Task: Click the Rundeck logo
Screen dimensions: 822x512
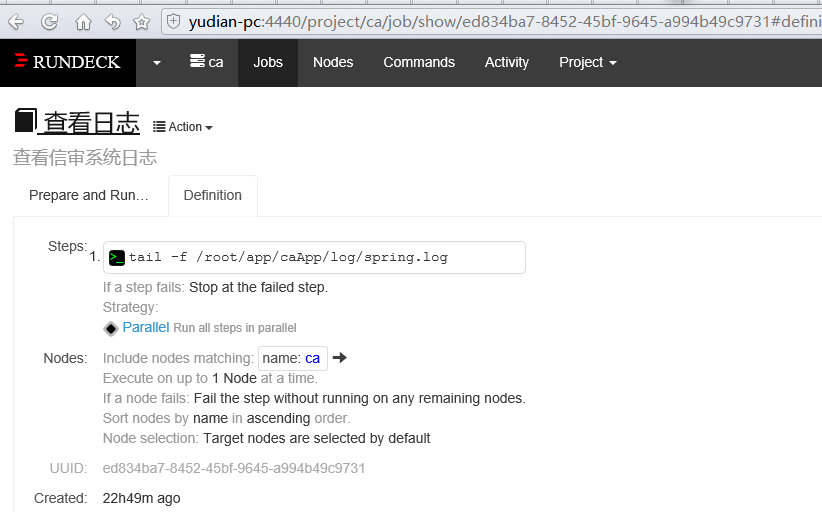Action: [x=67, y=62]
